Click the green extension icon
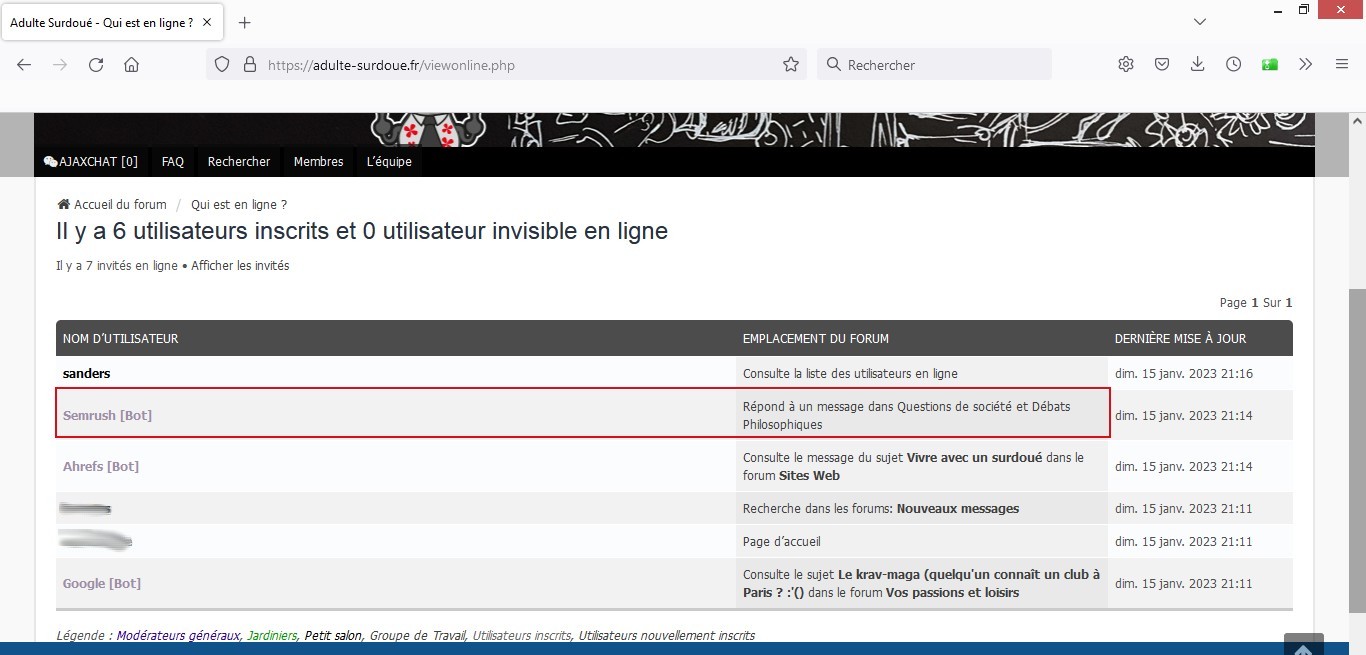1366x655 pixels. tap(1270, 64)
